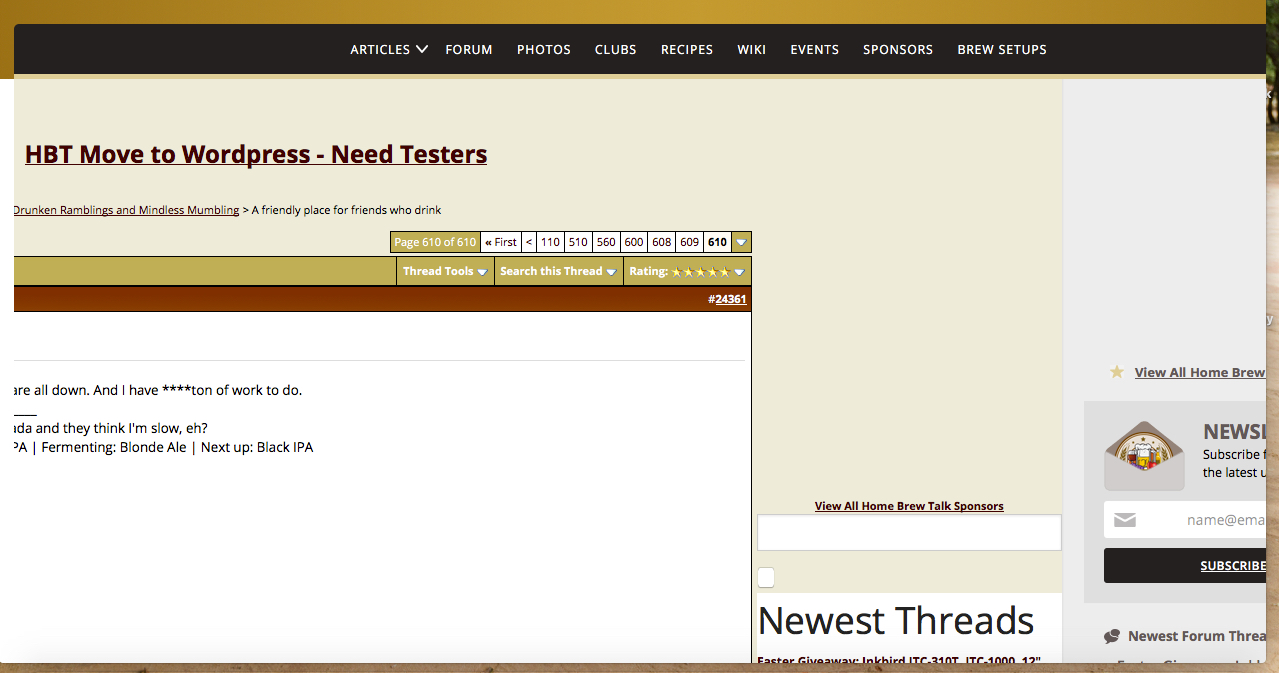The width and height of the screenshot is (1280, 674).
Task: Focus the empty field below sponsors link
Action: pos(909,532)
